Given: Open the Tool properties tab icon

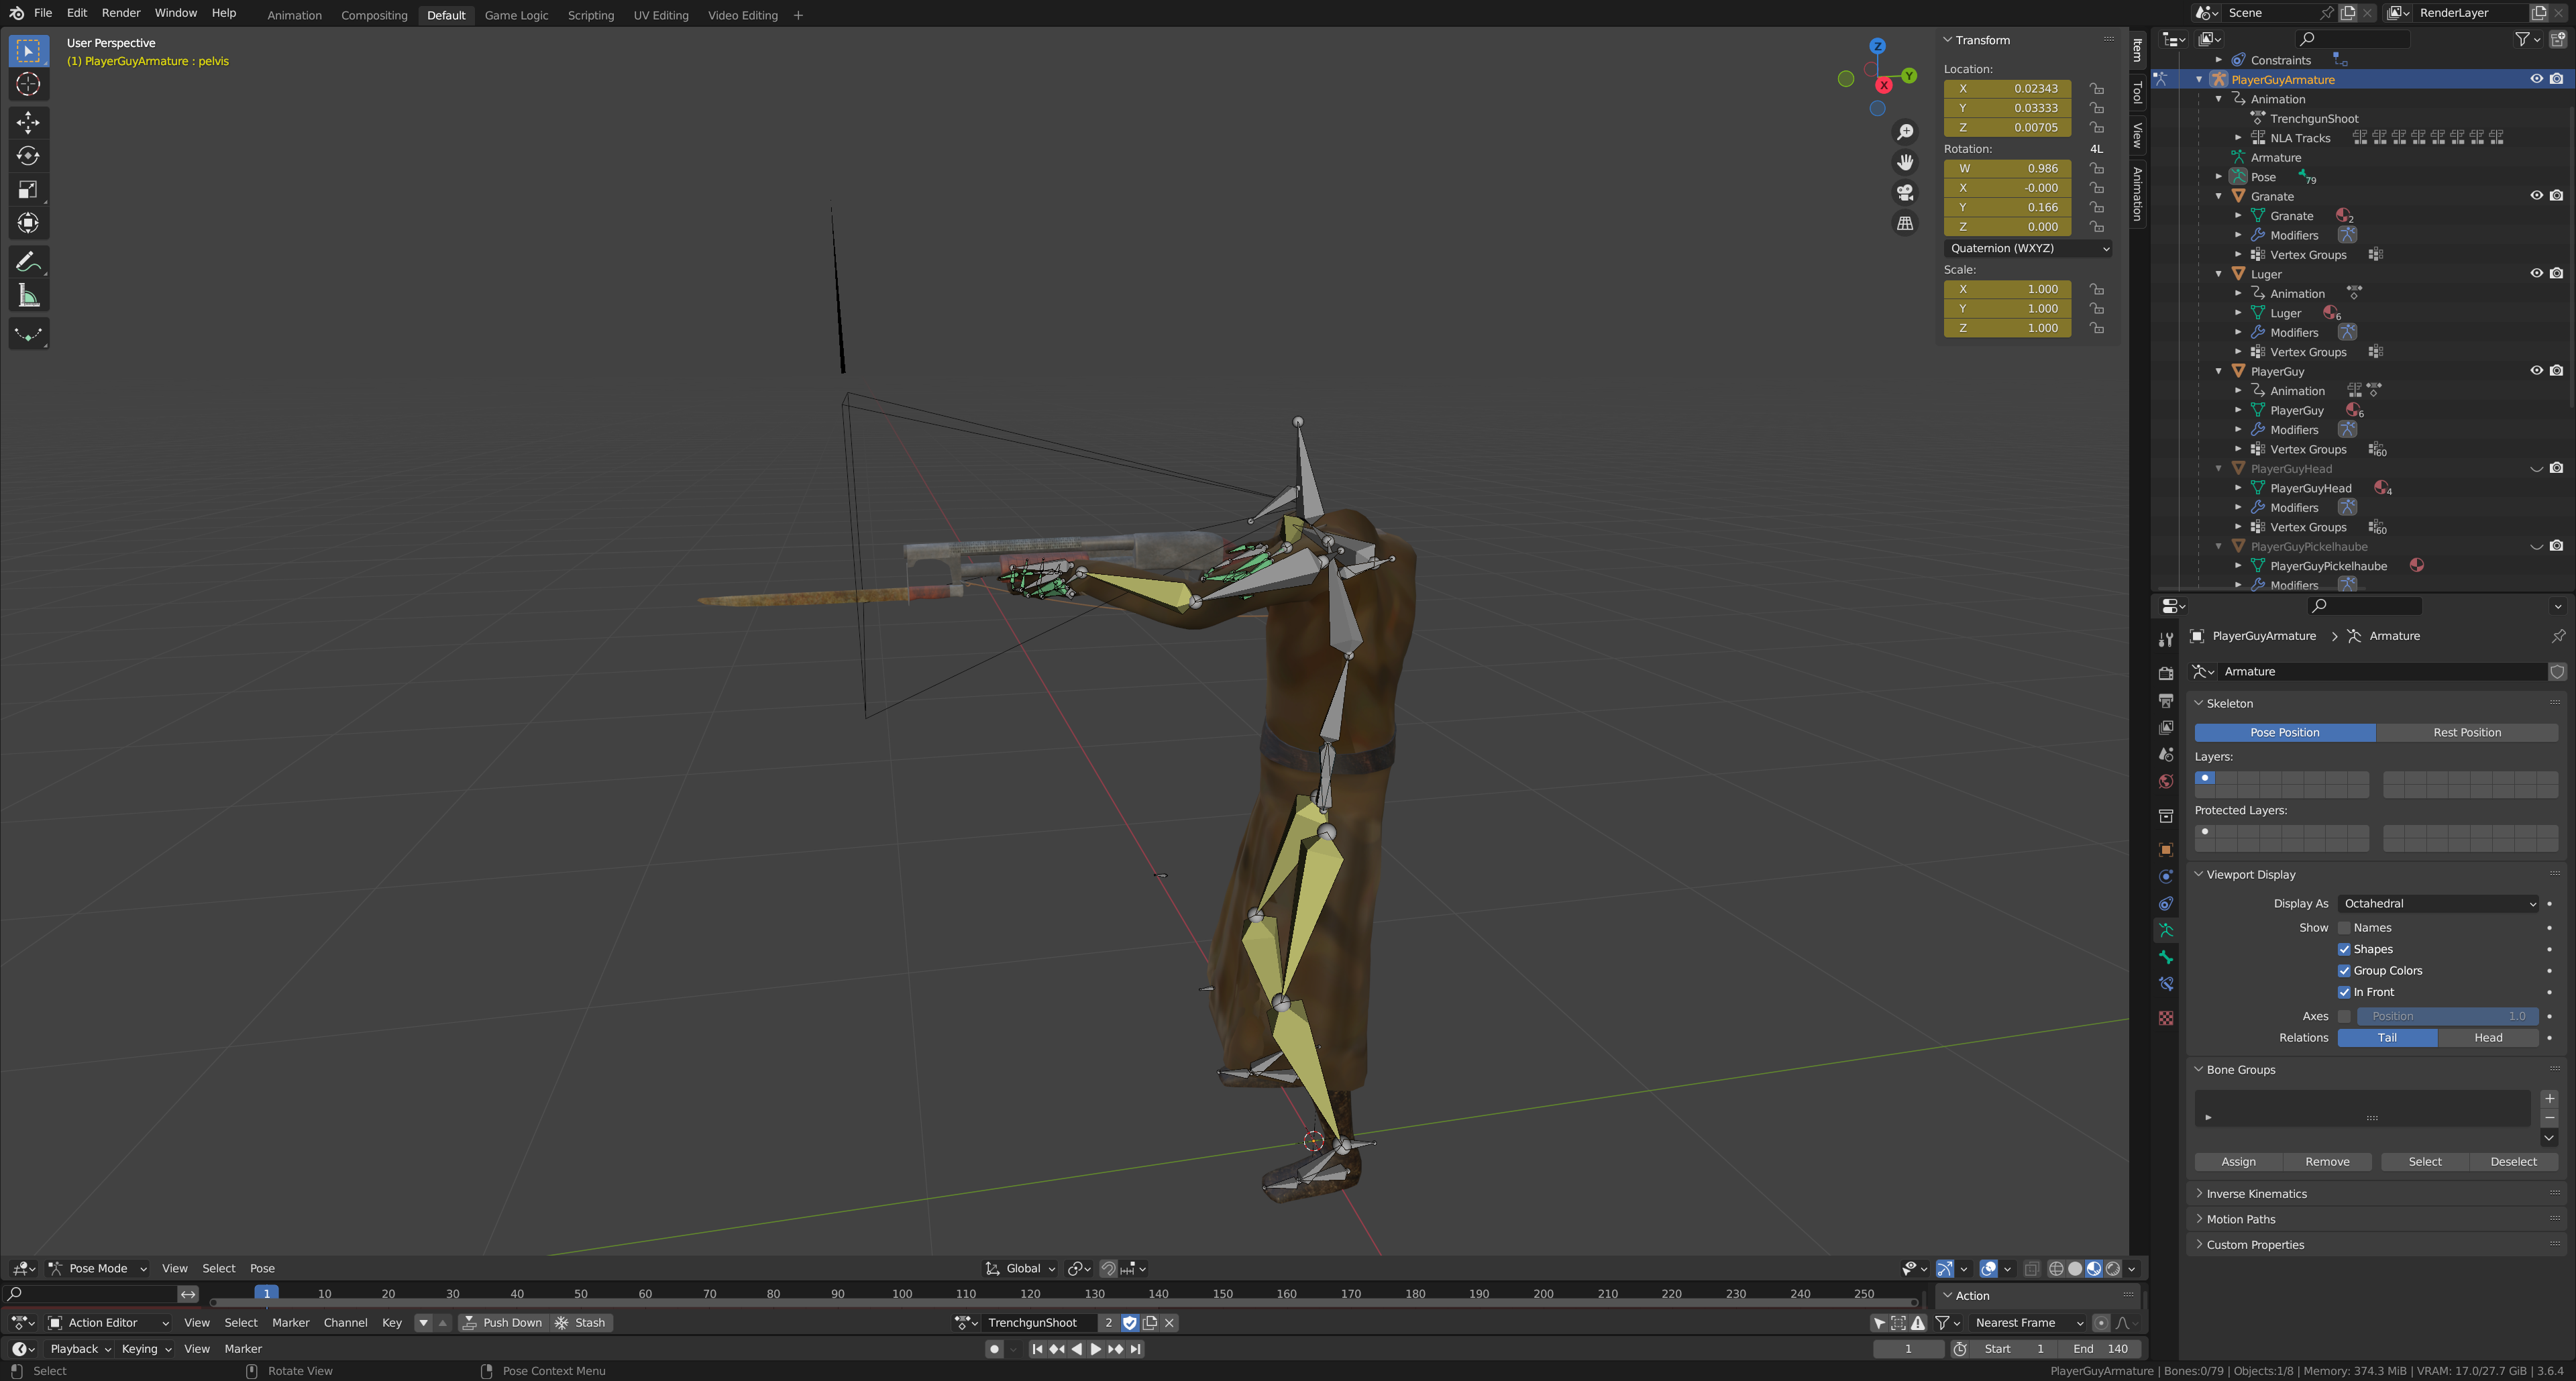Looking at the screenshot, I should point(2166,640).
